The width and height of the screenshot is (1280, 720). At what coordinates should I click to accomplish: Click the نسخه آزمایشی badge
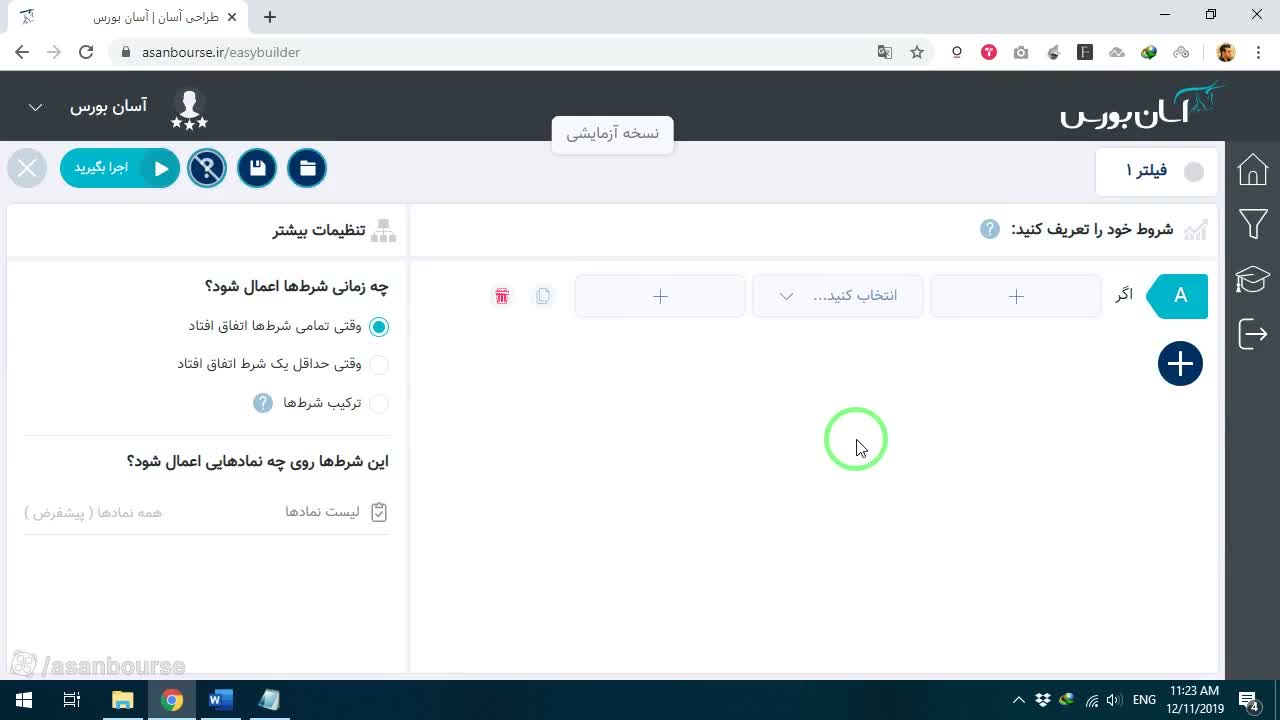point(612,133)
